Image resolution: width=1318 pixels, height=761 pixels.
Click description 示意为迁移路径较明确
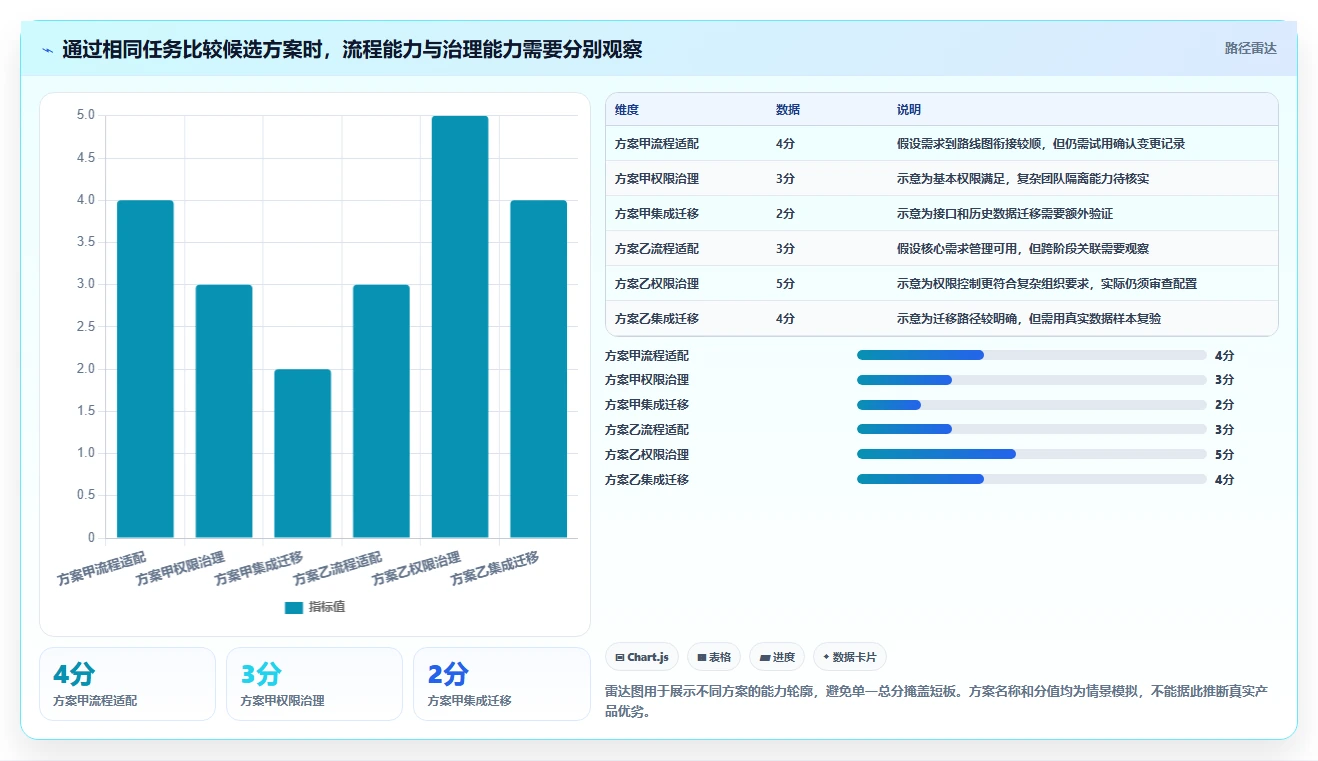[1029, 319]
